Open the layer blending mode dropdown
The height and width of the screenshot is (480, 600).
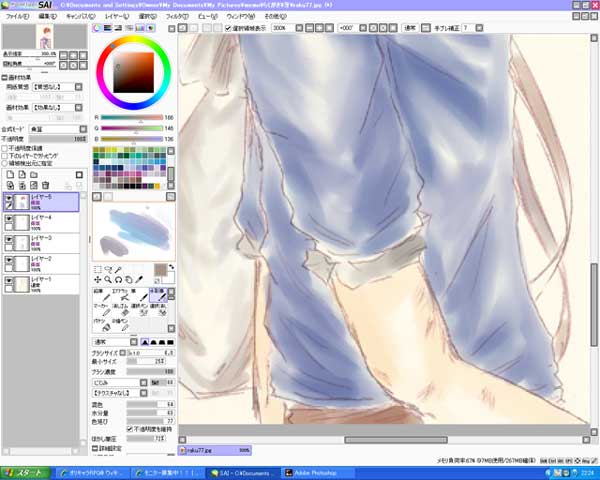(x=58, y=129)
